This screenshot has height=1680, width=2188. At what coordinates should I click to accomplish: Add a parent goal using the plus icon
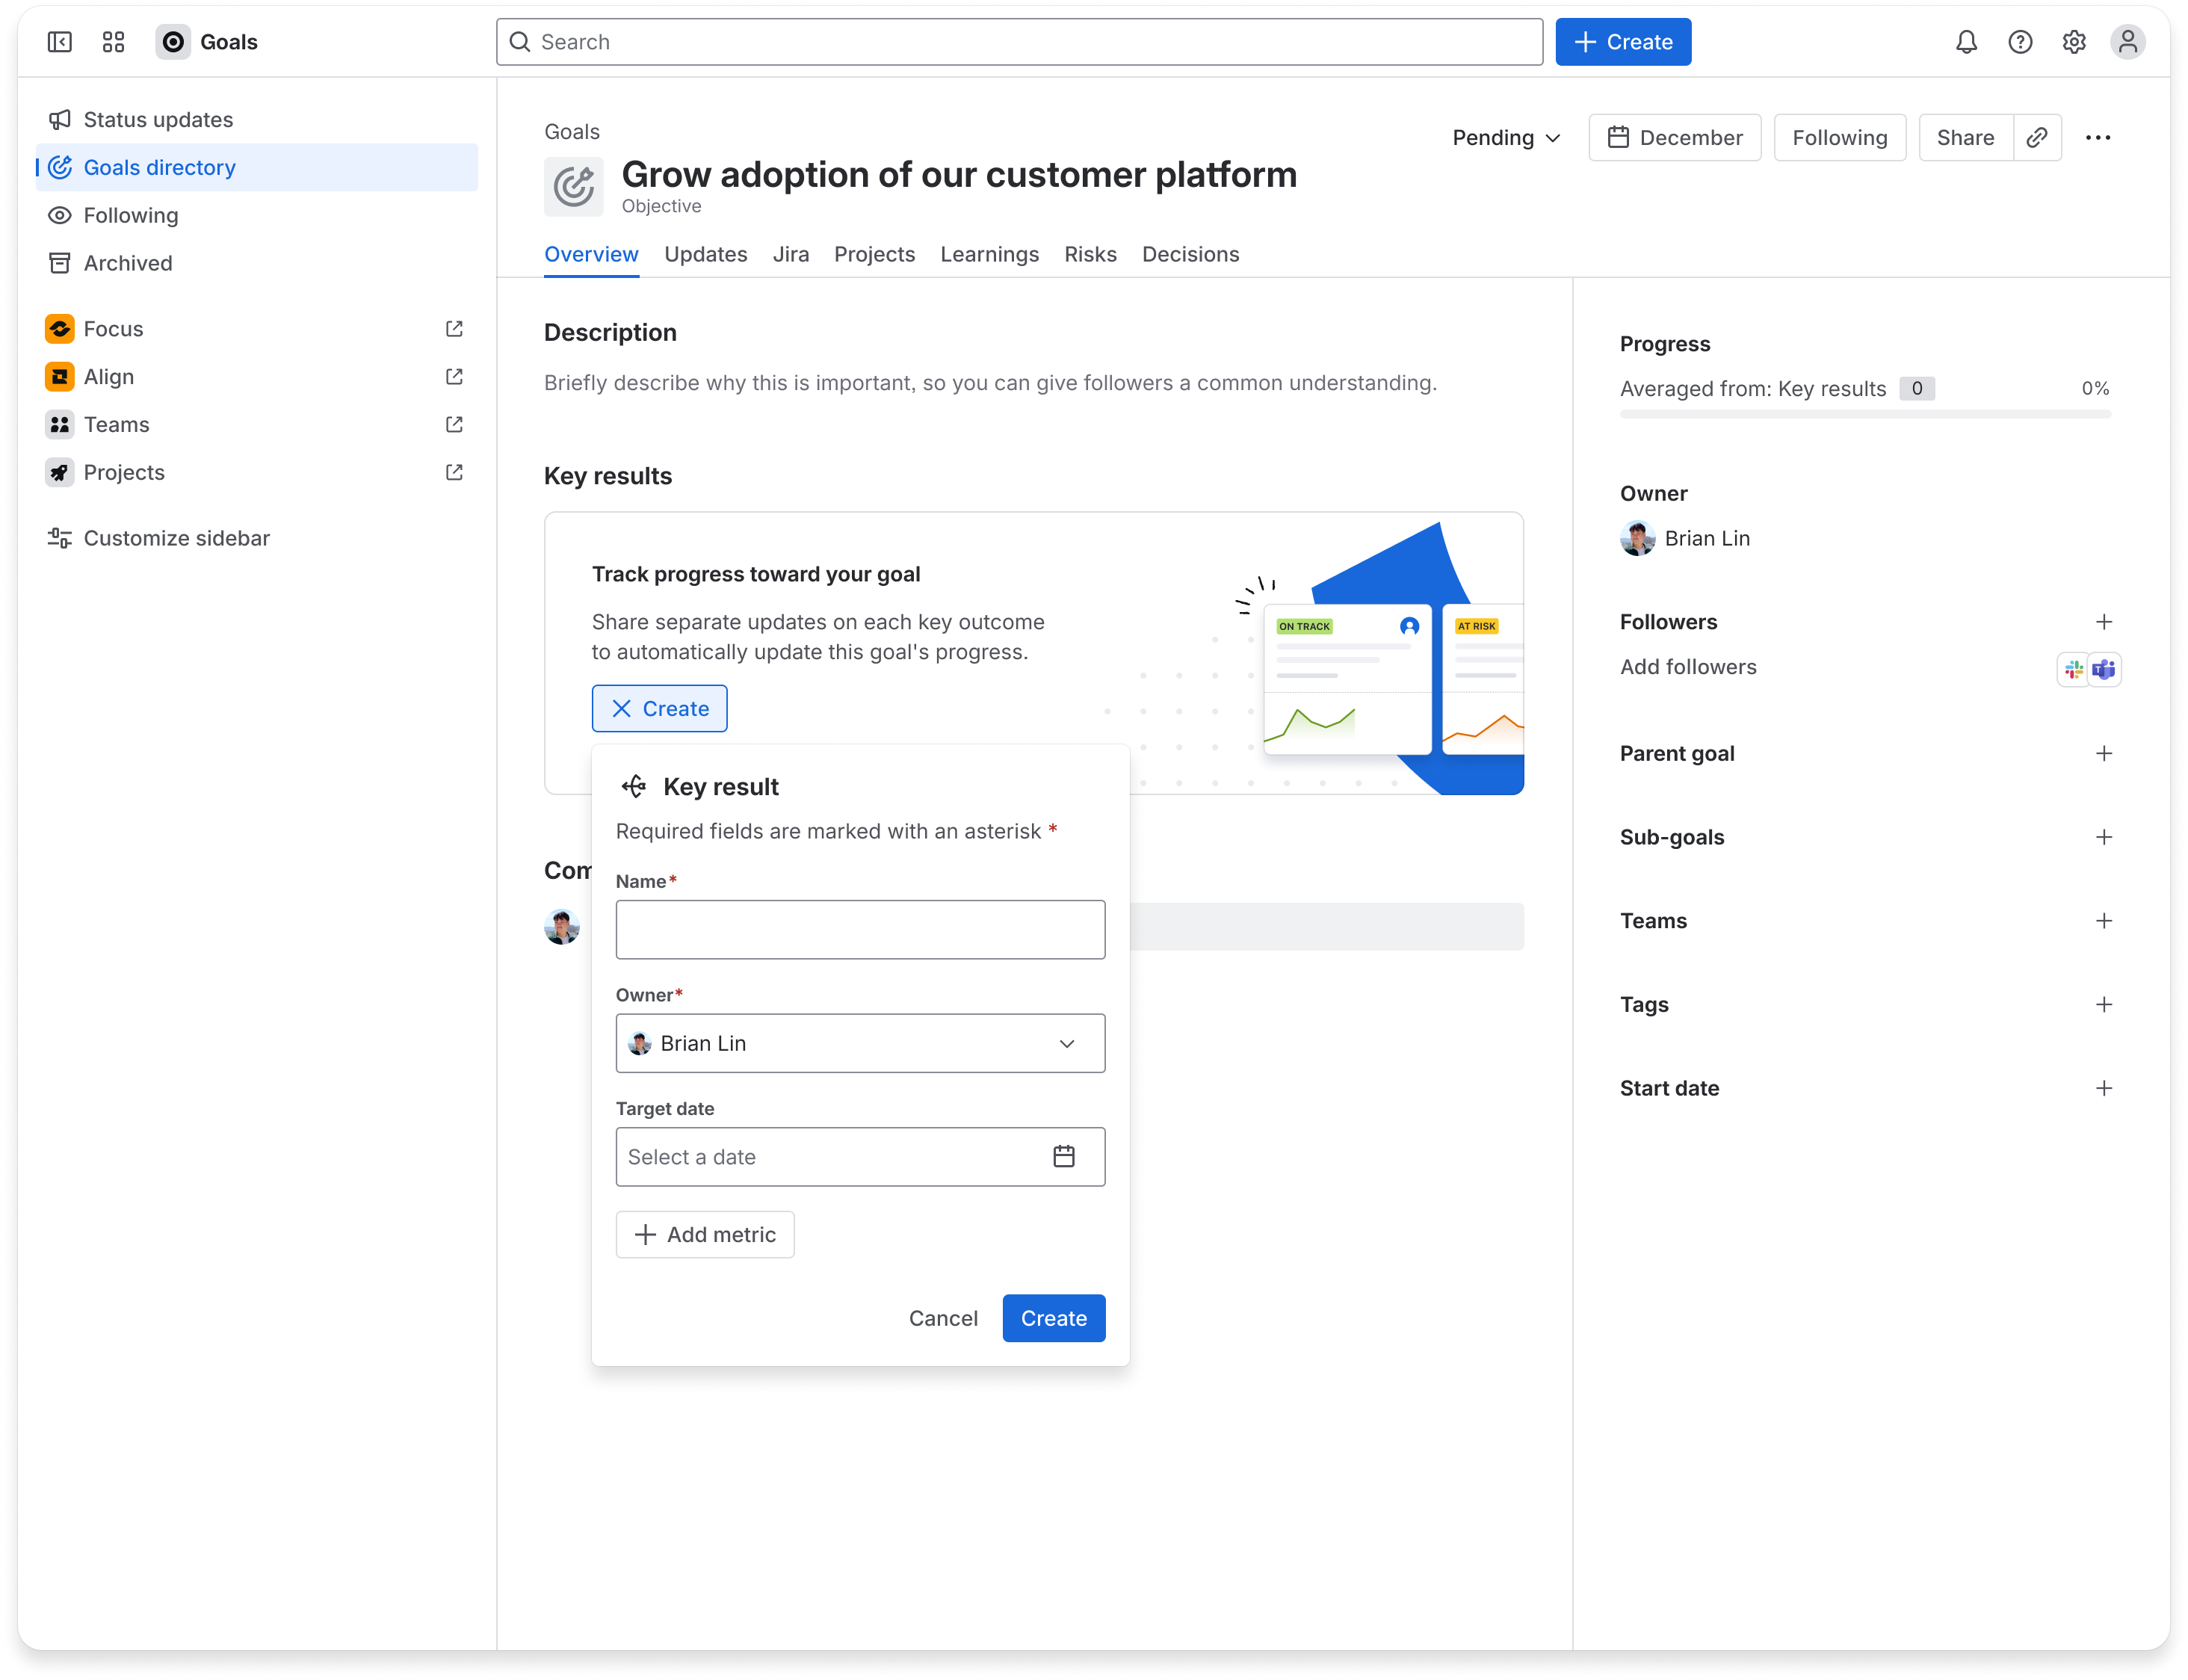(2104, 753)
